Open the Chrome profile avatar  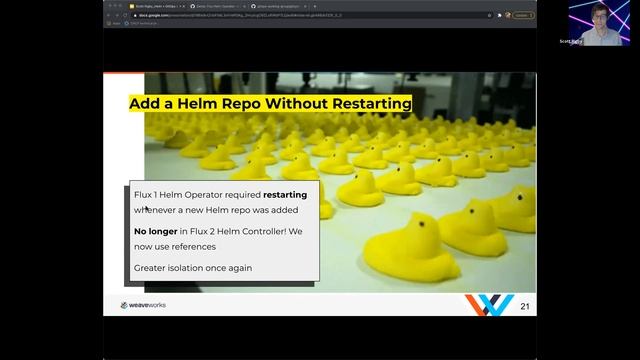point(508,15)
